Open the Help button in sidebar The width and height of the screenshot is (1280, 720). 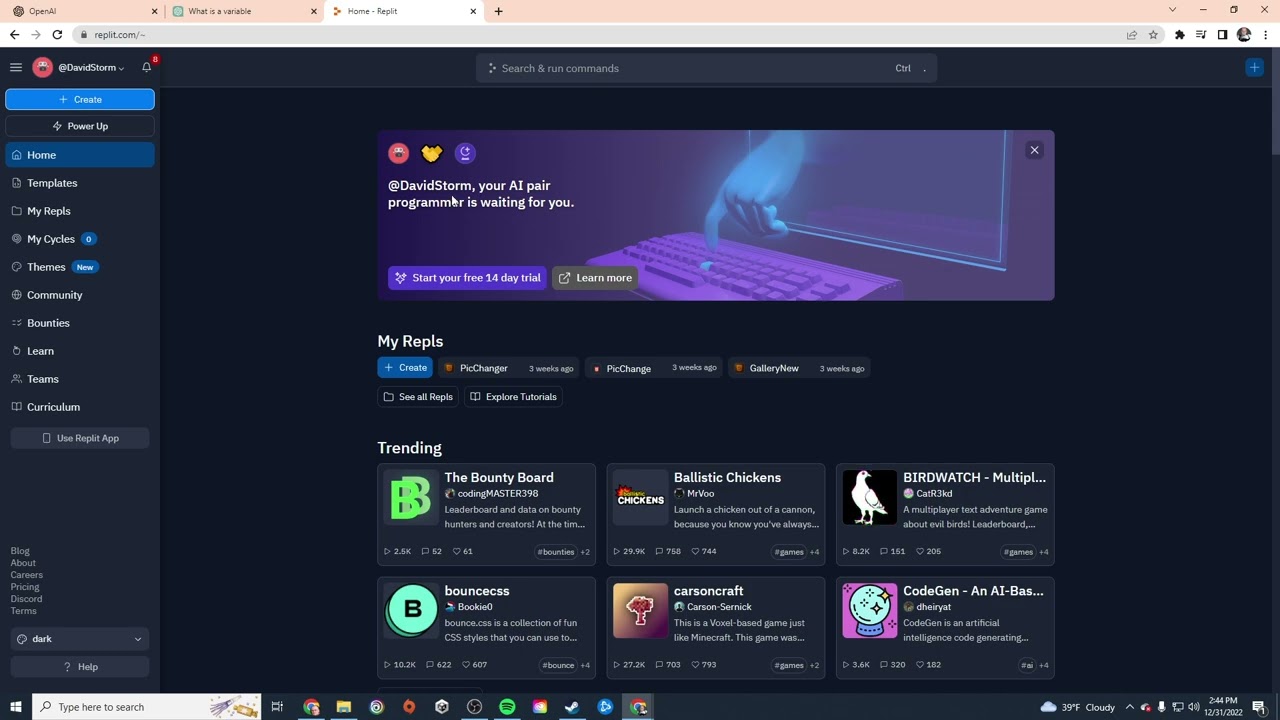click(x=80, y=667)
